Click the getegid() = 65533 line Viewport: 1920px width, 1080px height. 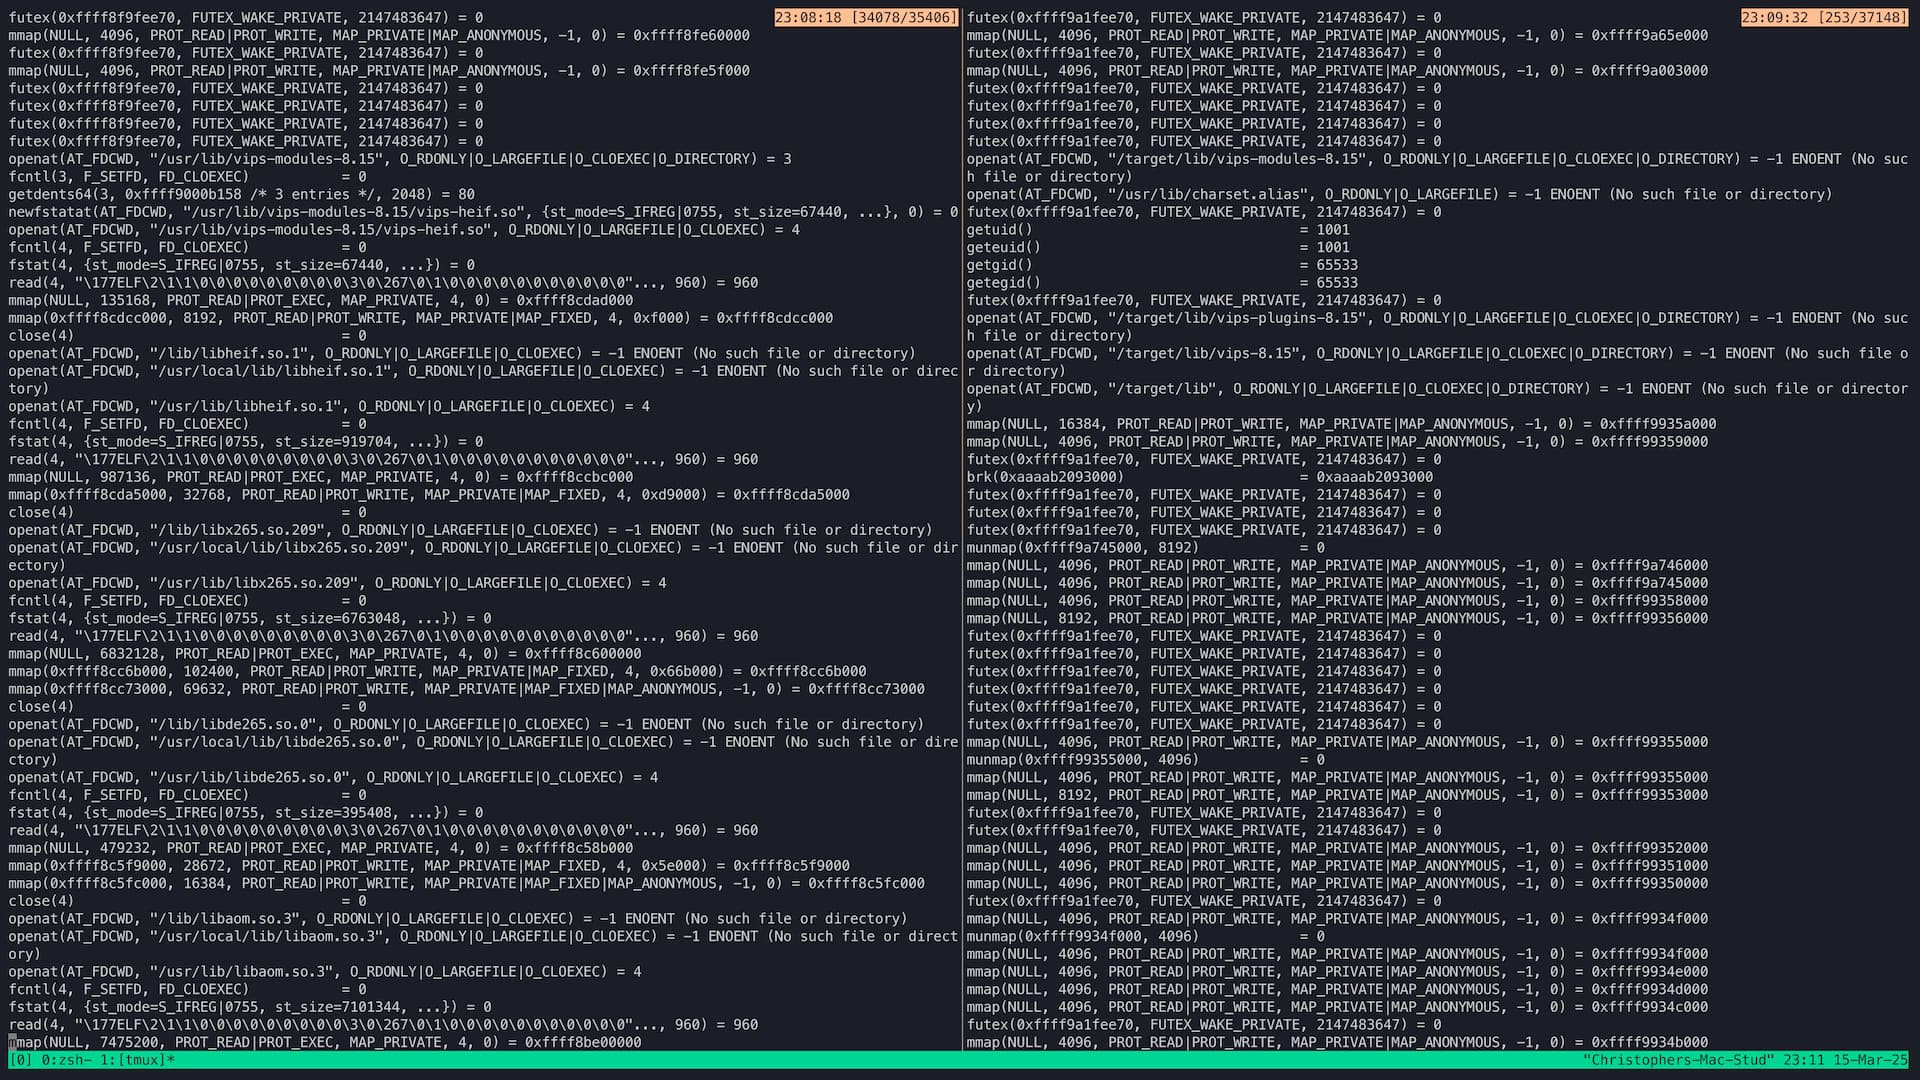click(x=1161, y=283)
